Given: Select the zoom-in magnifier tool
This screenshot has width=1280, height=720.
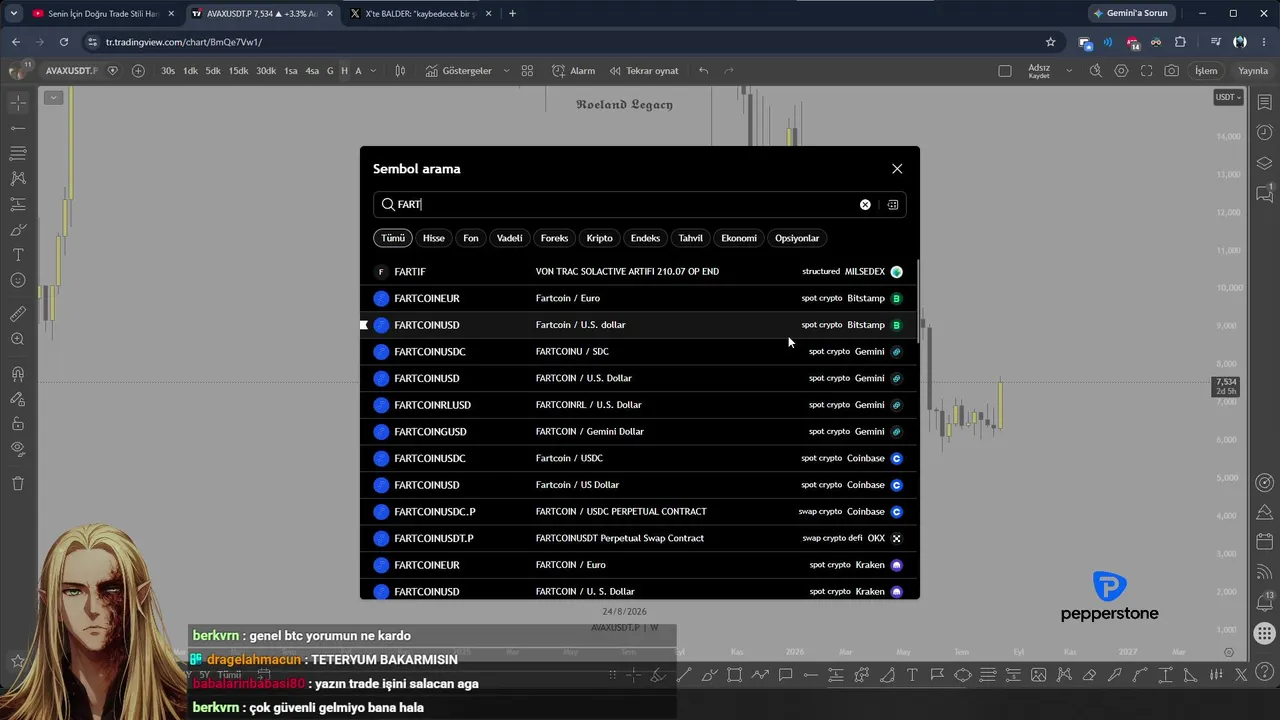Looking at the screenshot, I should click(18, 340).
